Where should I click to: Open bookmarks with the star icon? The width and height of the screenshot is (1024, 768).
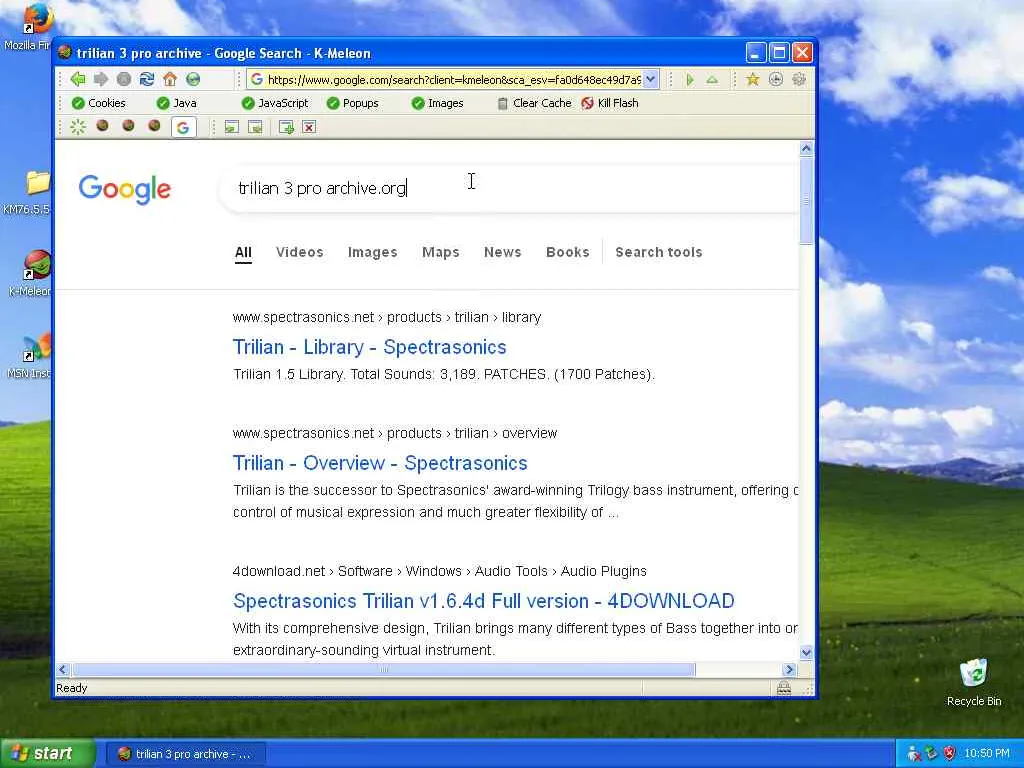point(753,80)
